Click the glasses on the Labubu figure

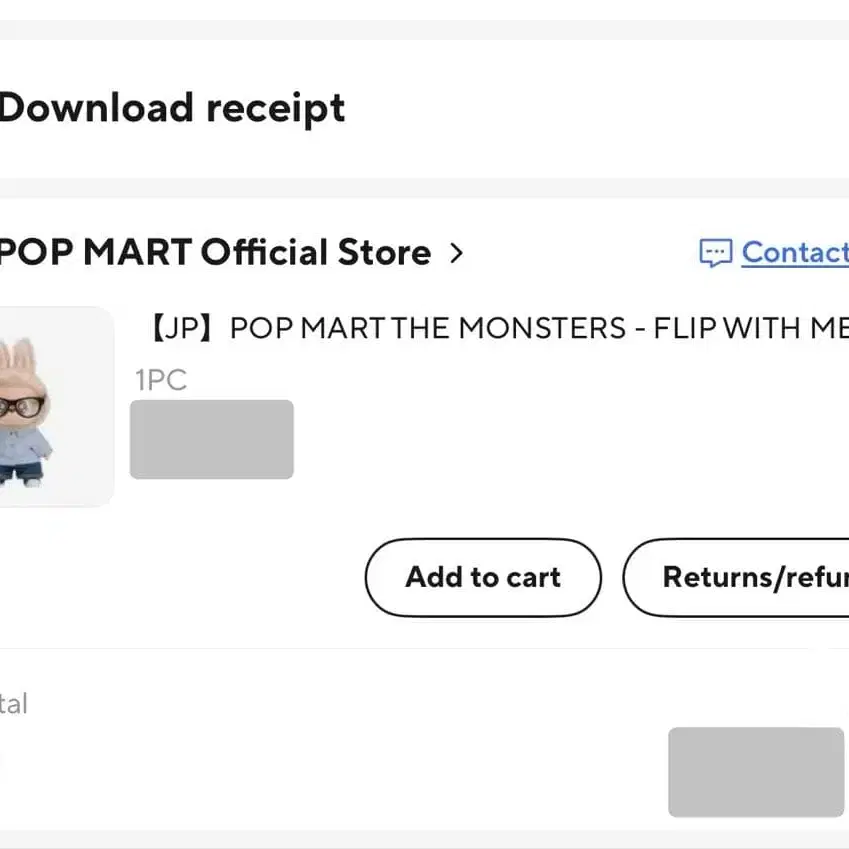[20, 406]
